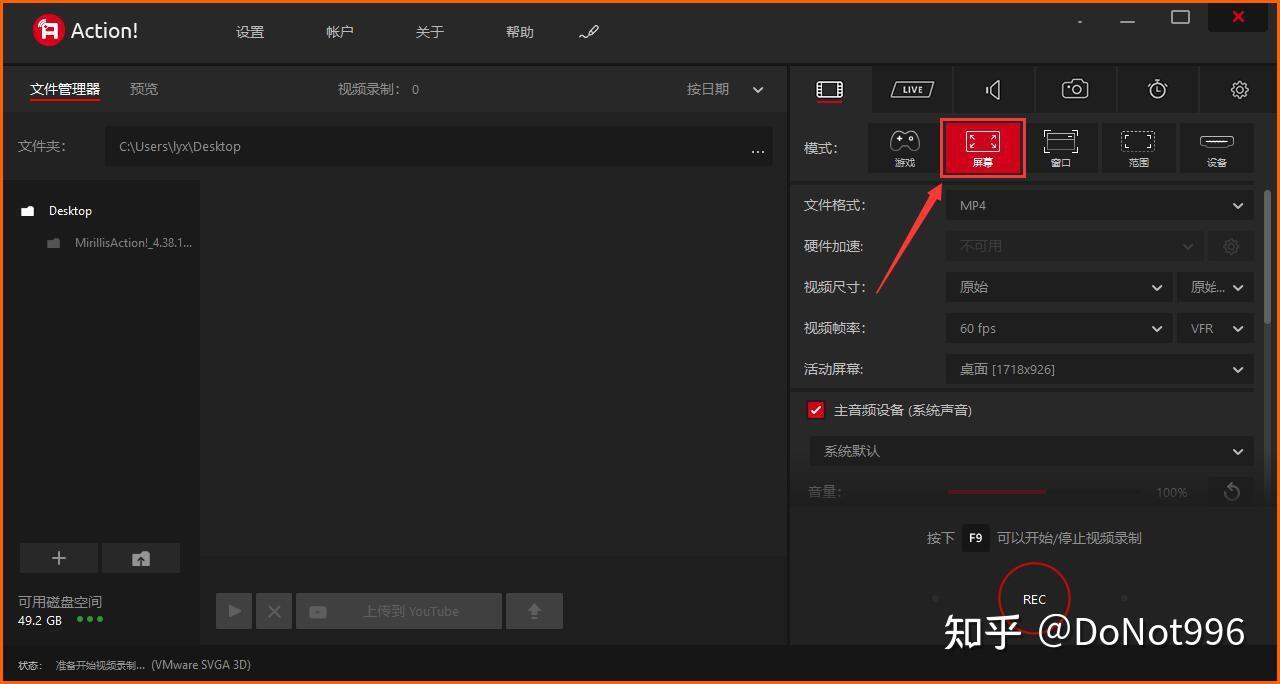Open the scheduler timer panel

[x=1157, y=89]
